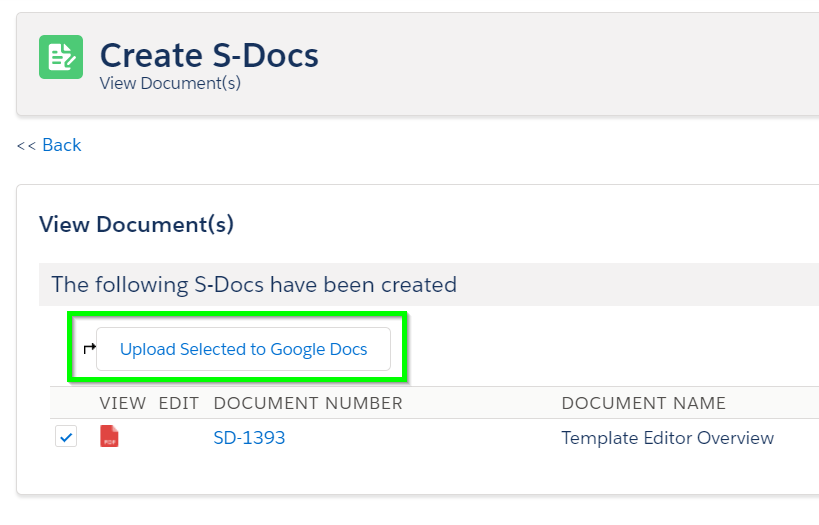Open the red PDF icon for SD-1393
The width and height of the screenshot is (819, 525).
tap(109, 436)
